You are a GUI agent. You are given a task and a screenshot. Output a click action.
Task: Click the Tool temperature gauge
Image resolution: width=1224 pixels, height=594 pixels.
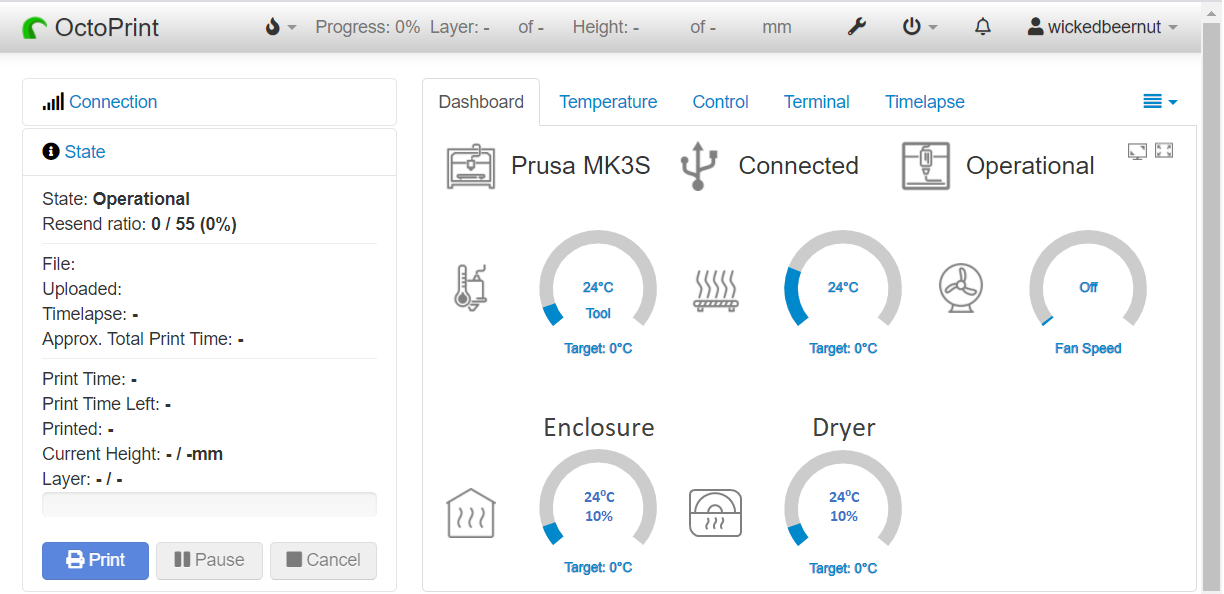(598, 287)
